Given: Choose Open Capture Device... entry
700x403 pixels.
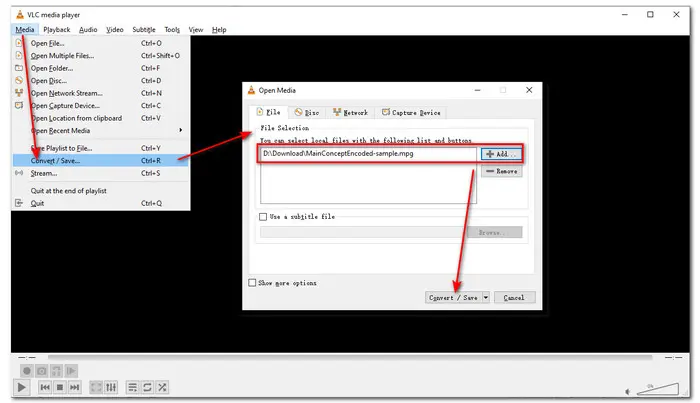Looking at the screenshot, I should point(101,106).
